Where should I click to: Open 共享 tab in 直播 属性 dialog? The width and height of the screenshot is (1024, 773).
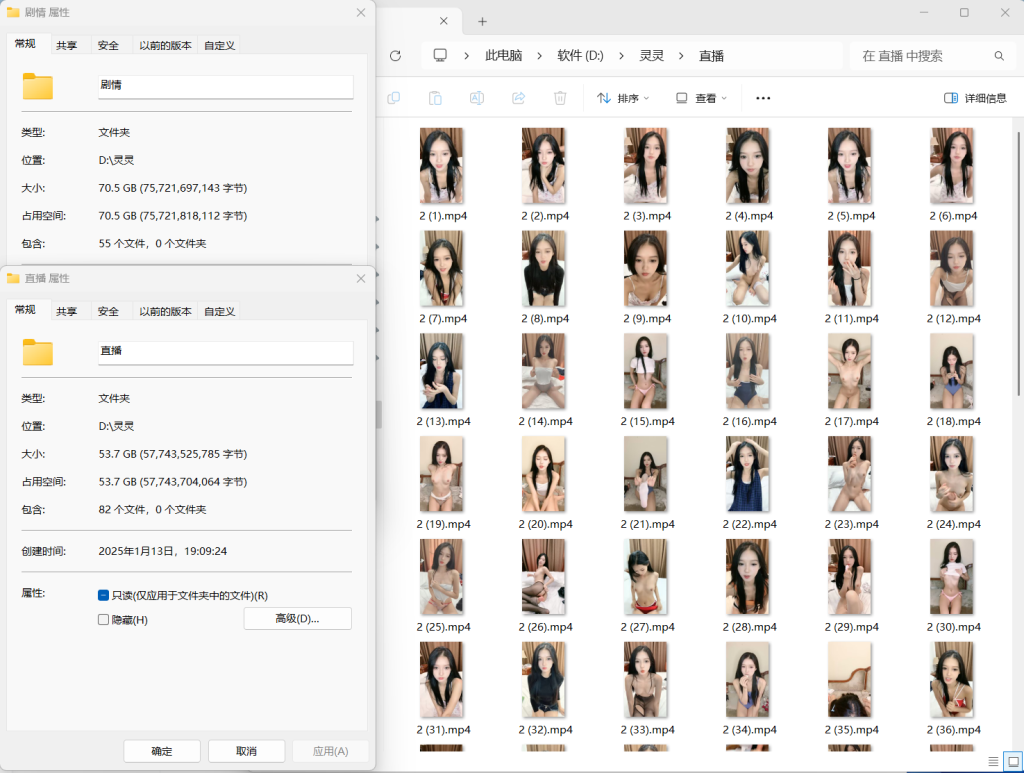[x=67, y=312]
